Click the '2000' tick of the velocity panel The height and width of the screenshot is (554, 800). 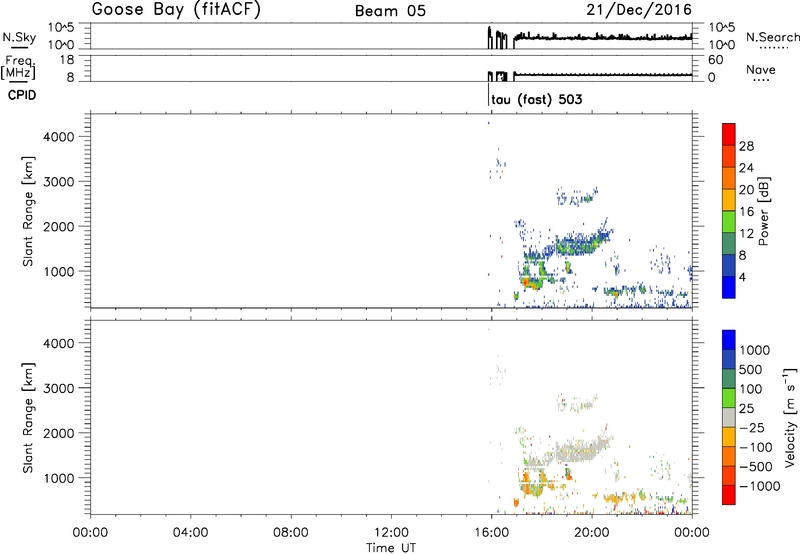(59, 433)
